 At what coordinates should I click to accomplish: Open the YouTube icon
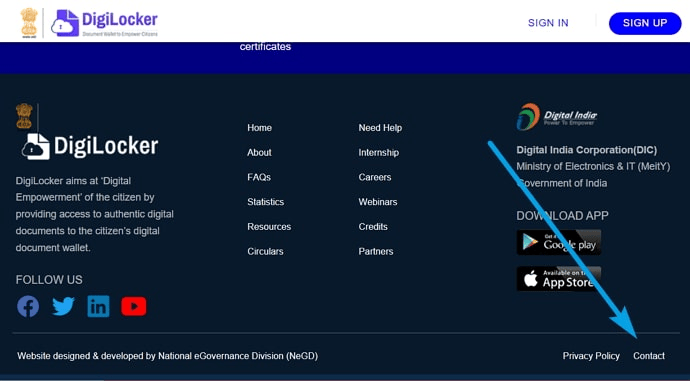[134, 306]
